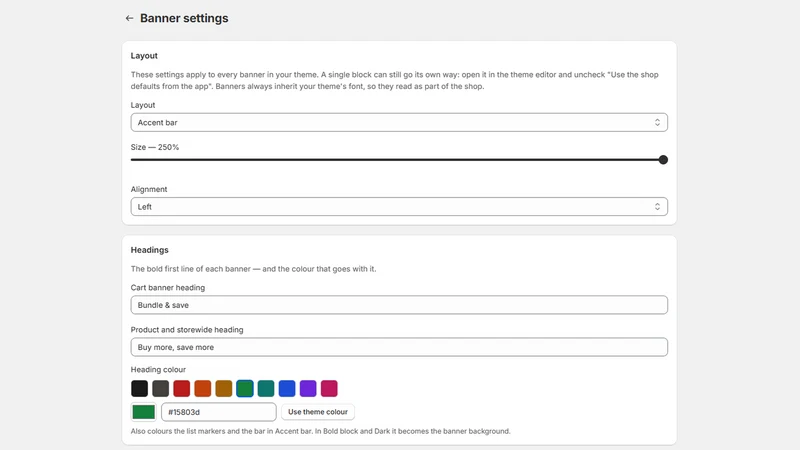Select the orange heading colour swatch
The width and height of the screenshot is (800, 450).
pos(203,388)
